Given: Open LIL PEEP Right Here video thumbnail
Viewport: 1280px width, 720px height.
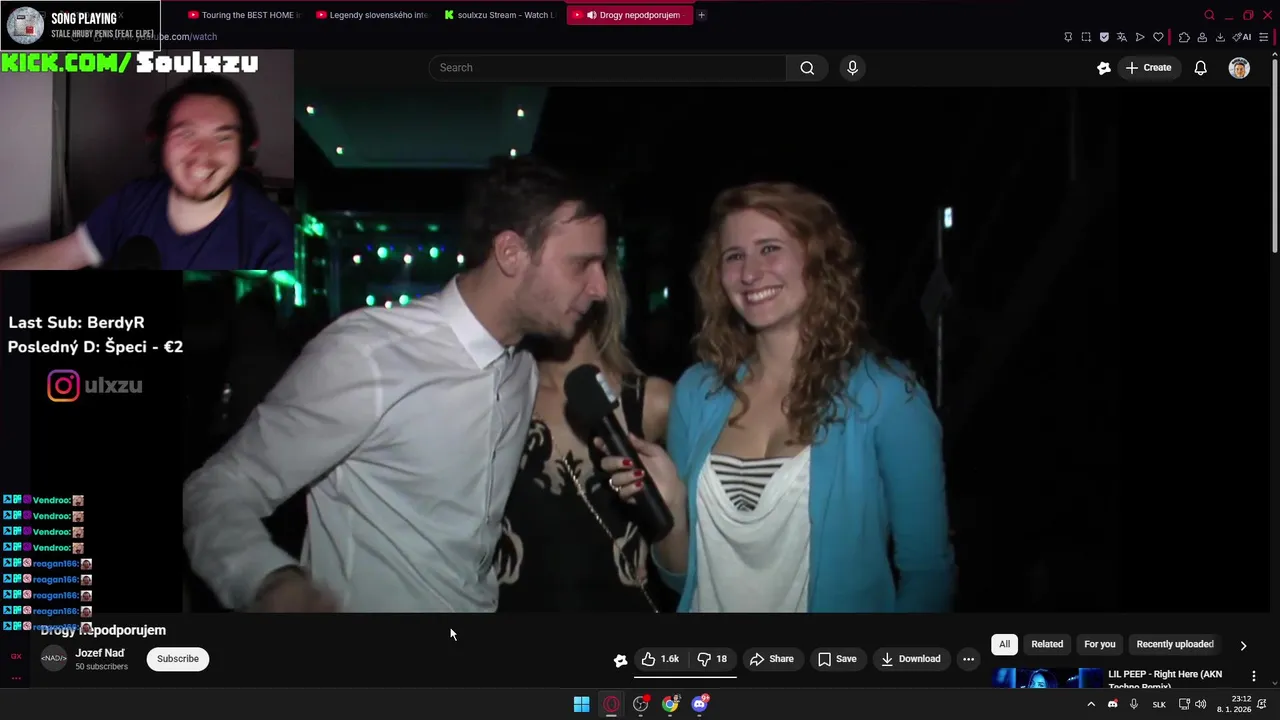Looking at the screenshot, I should [x=1047, y=678].
